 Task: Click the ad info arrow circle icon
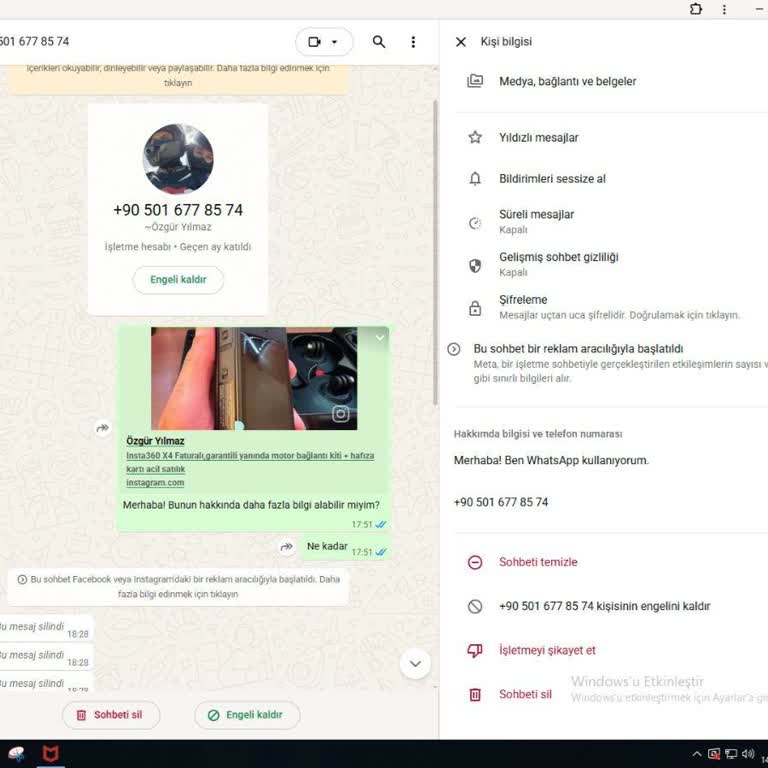point(454,349)
